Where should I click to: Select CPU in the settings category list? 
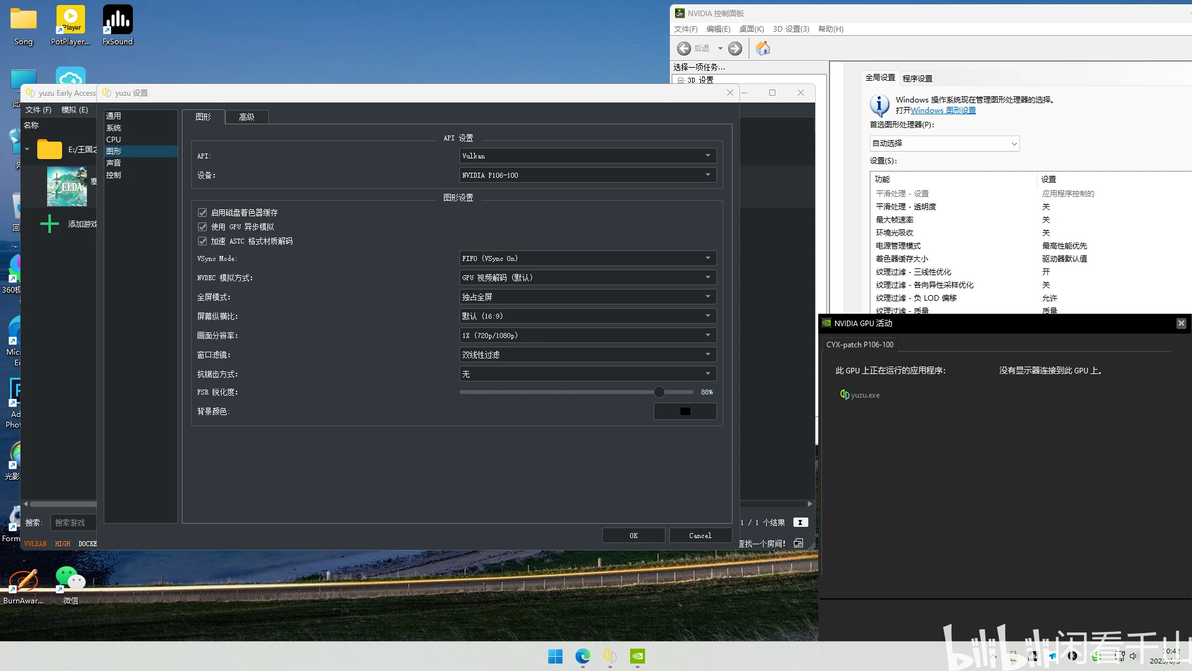click(114, 139)
